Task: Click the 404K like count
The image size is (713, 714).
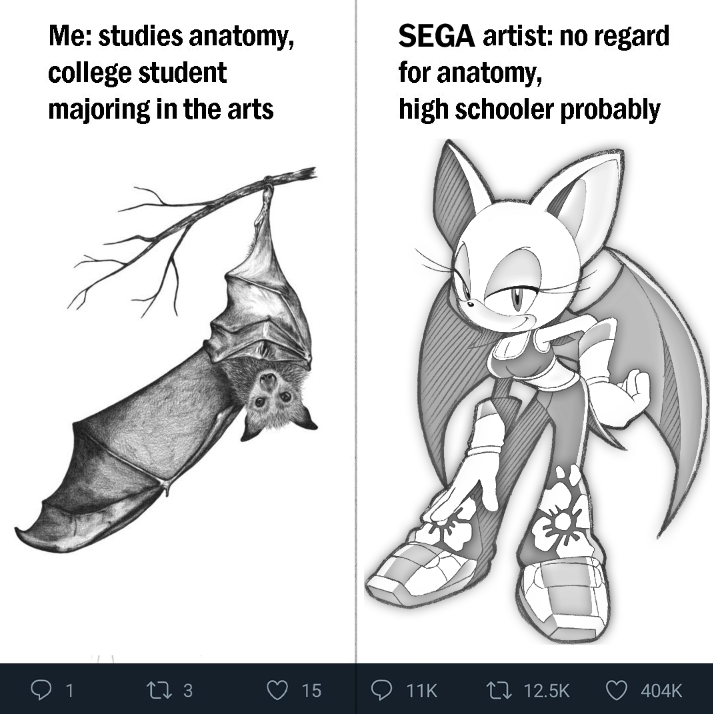Action: [x=661, y=690]
